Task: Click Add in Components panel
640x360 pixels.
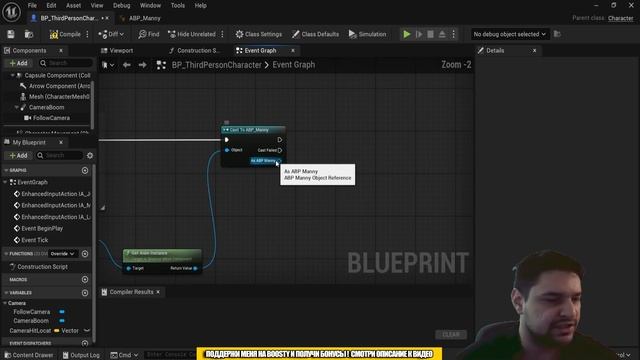Action: [x=18, y=63]
